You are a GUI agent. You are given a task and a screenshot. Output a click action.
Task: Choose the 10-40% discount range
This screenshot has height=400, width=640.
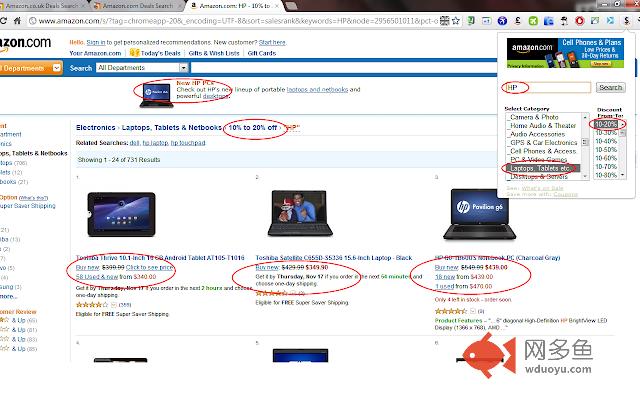click(x=606, y=141)
